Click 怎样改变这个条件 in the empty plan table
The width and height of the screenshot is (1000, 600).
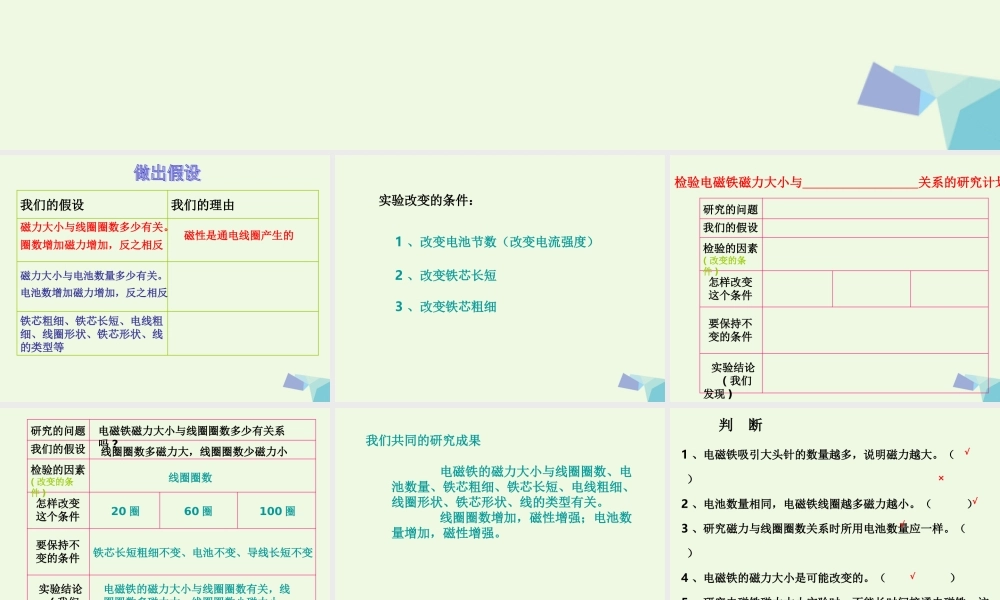coord(730,288)
